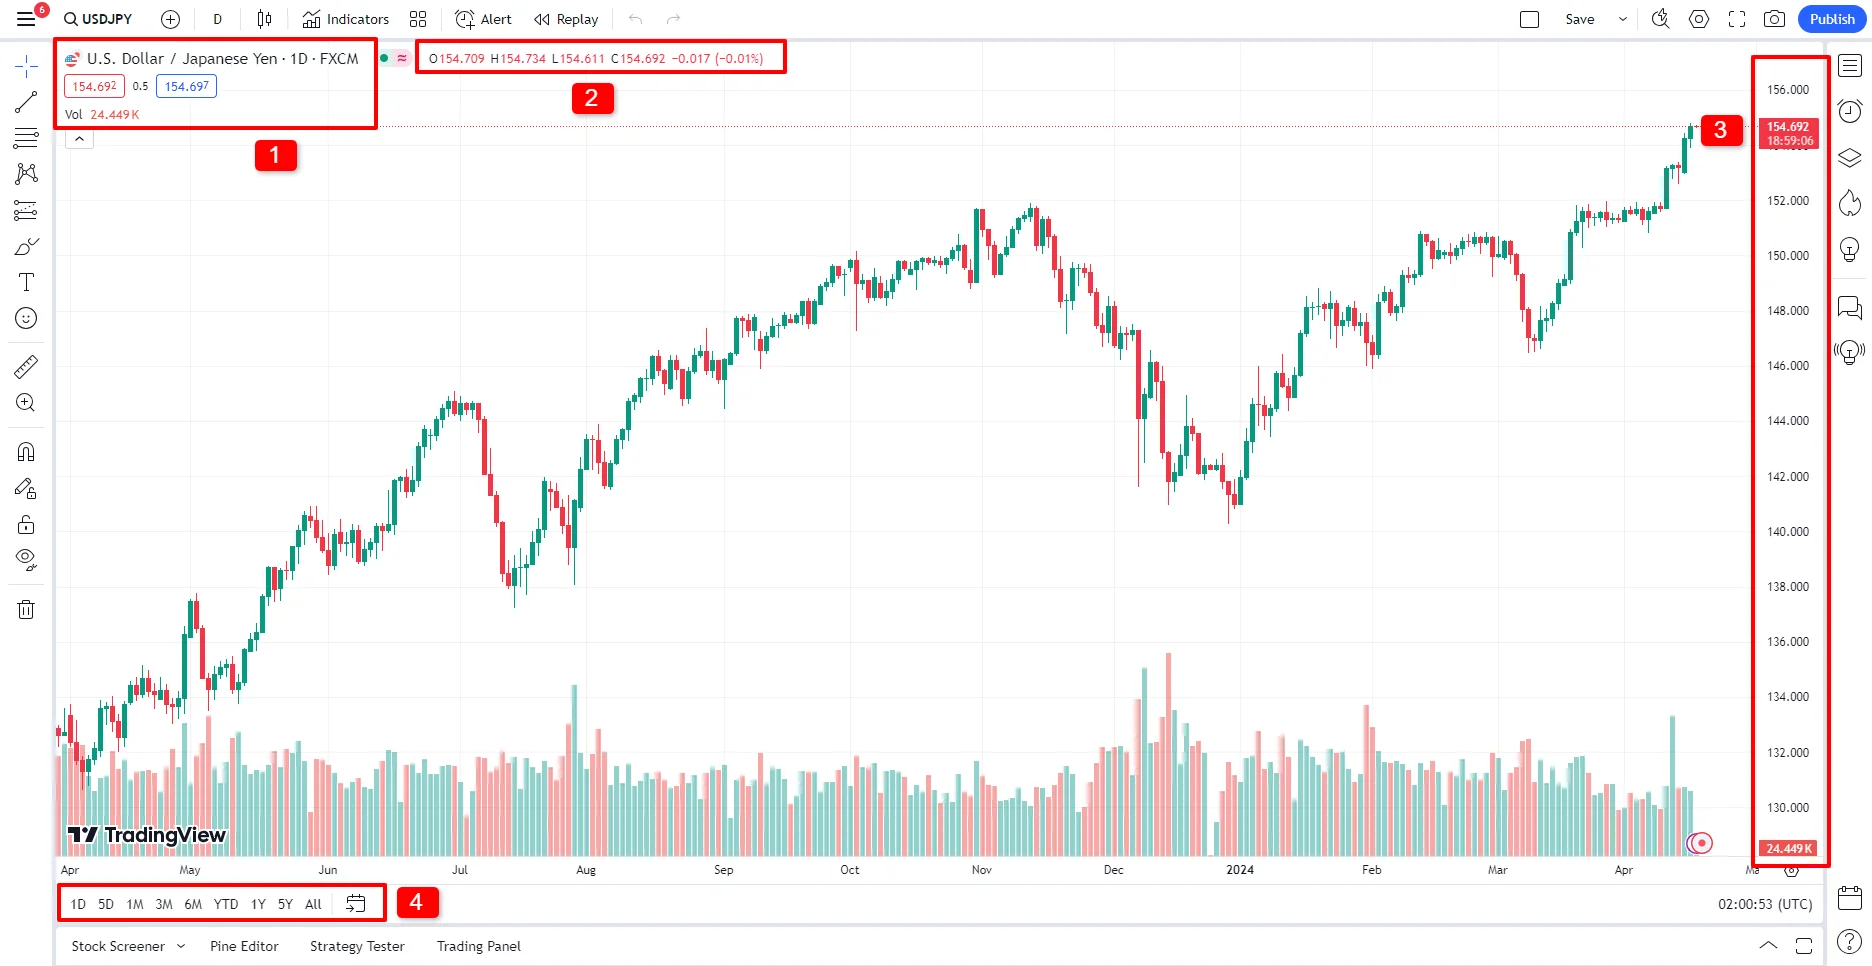1872x966 pixels.
Task: Select the trend line drawing tool
Action: tap(26, 102)
